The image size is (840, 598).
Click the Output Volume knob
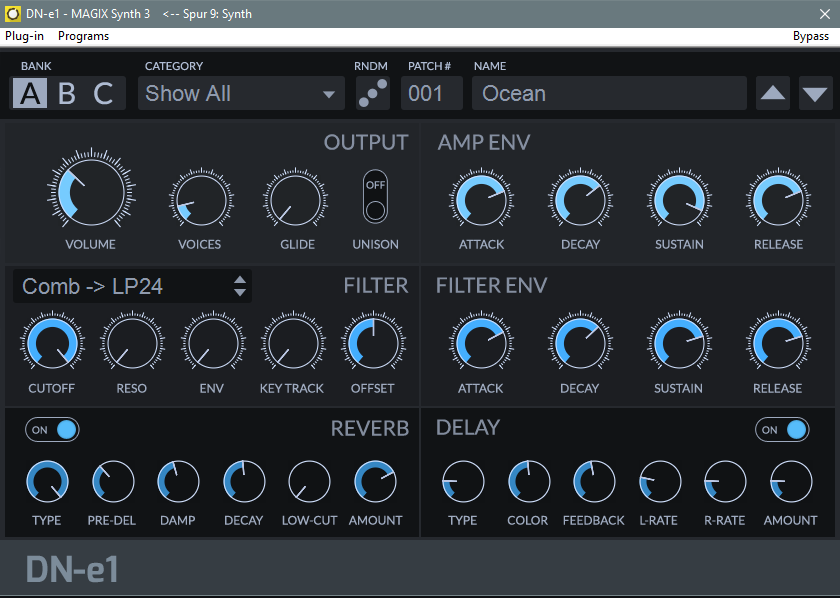(x=92, y=192)
